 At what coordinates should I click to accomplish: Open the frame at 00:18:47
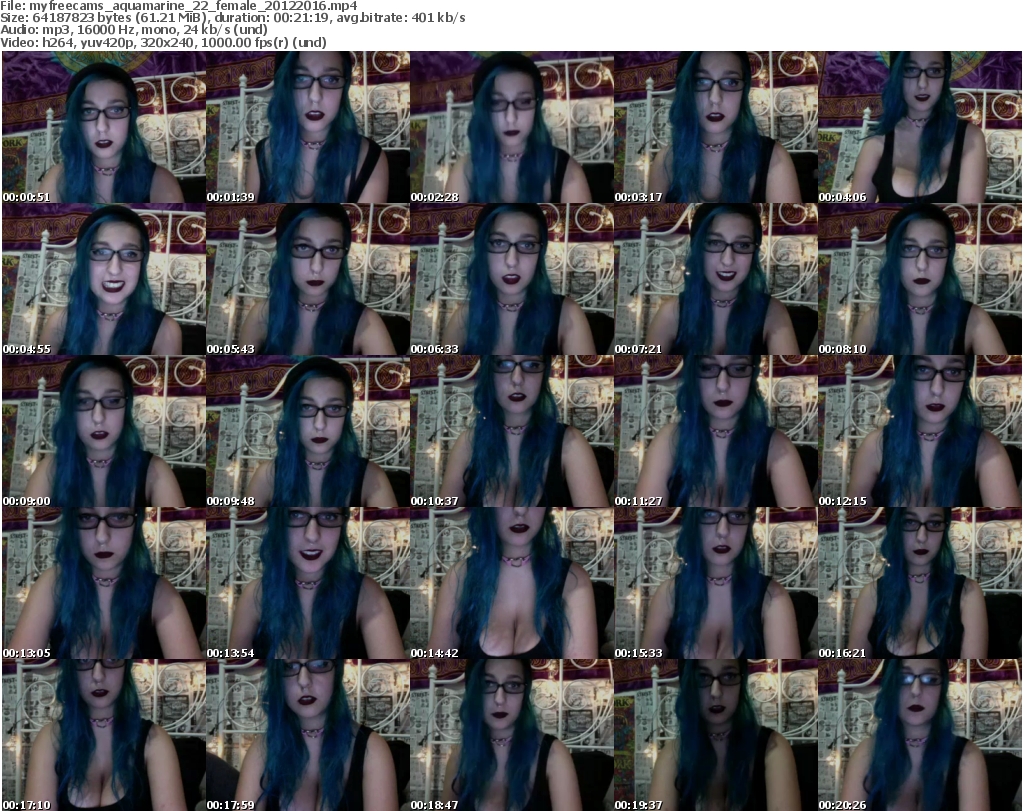pos(511,735)
